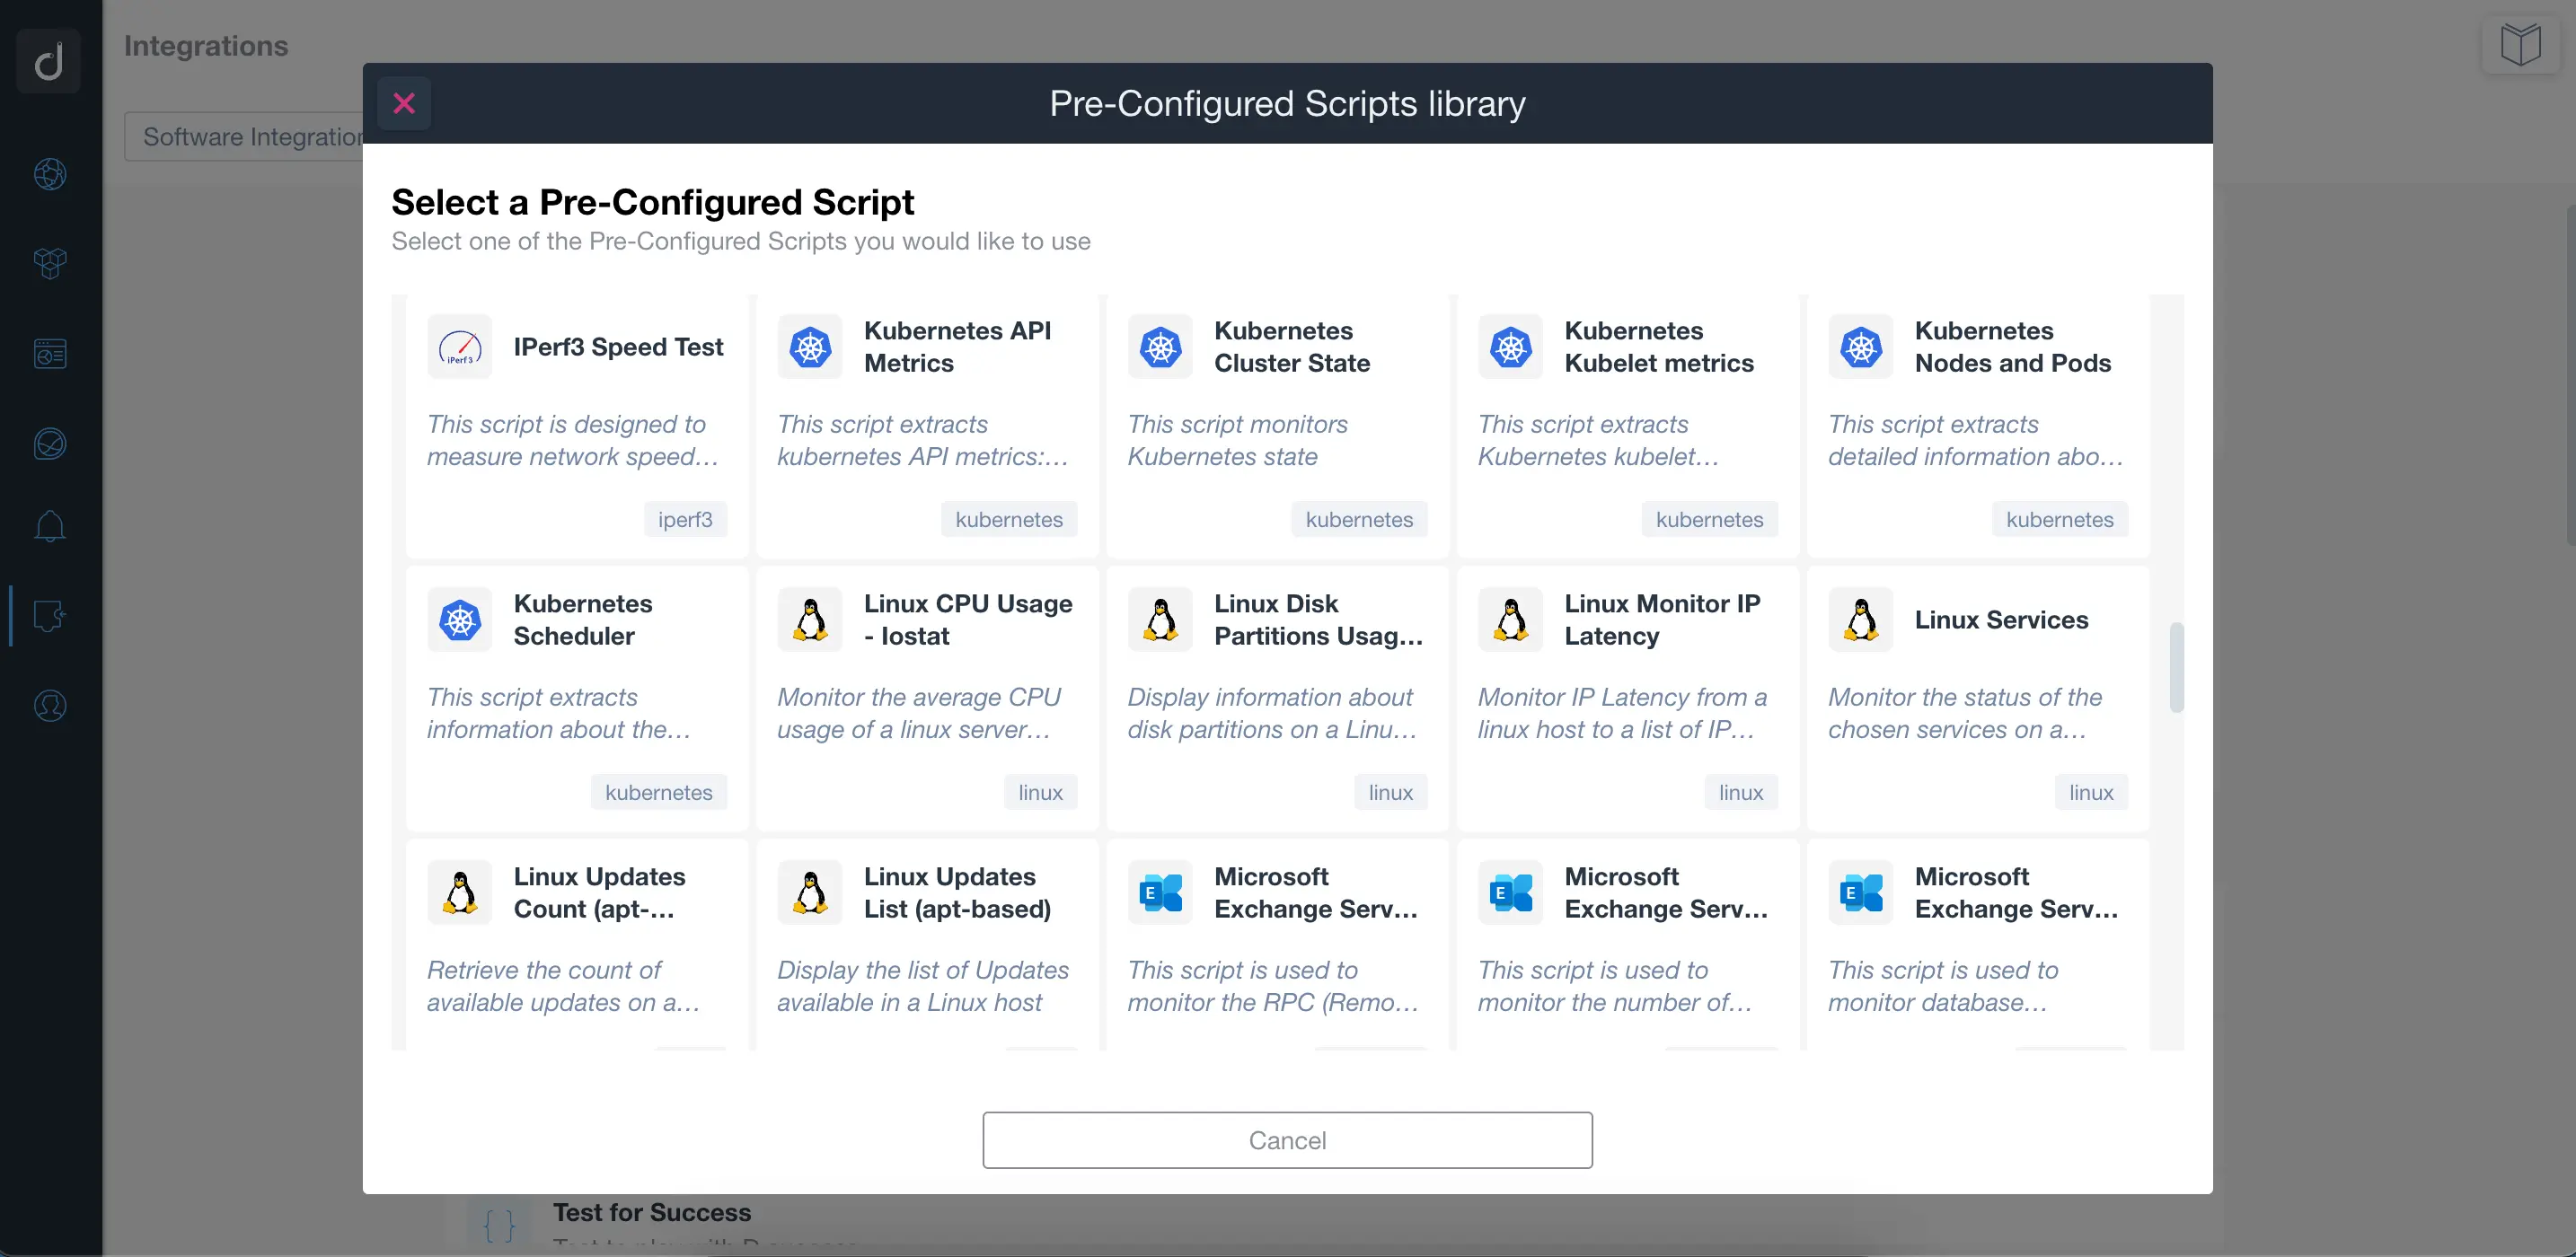
Task: Open the user account icon in sidebar
Action: point(50,706)
